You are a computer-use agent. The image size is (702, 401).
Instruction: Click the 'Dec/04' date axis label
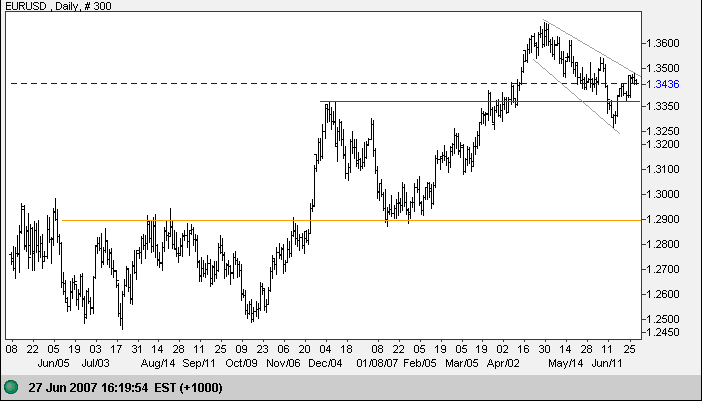[x=325, y=363]
